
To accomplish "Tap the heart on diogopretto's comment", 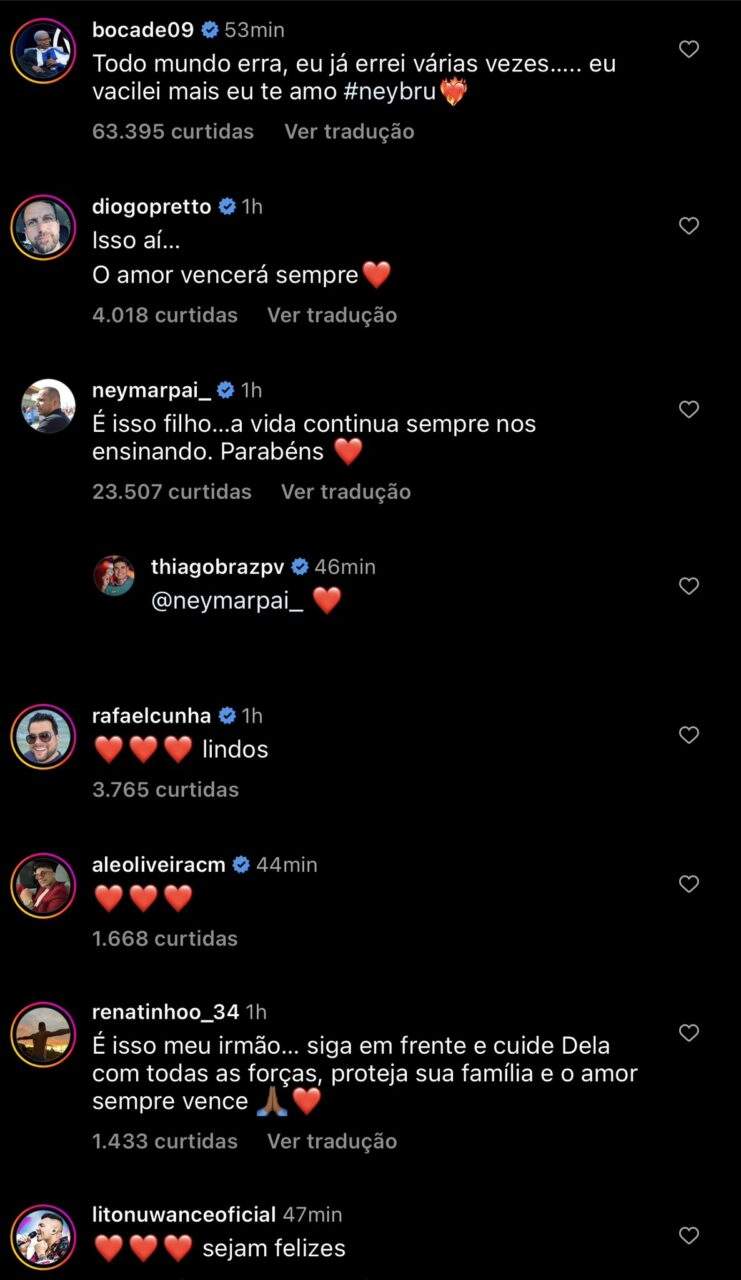I will tap(689, 226).
